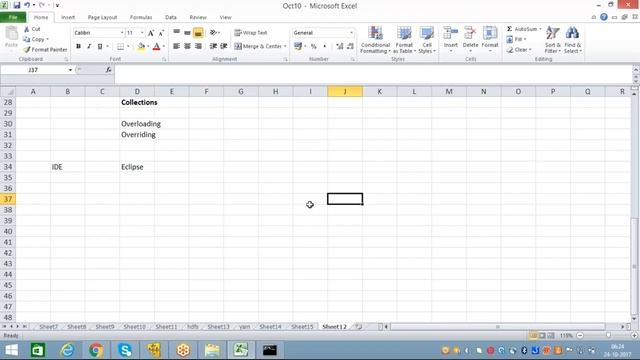640x360 pixels.
Task: Expand the General number format dropdown
Action: (351, 33)
